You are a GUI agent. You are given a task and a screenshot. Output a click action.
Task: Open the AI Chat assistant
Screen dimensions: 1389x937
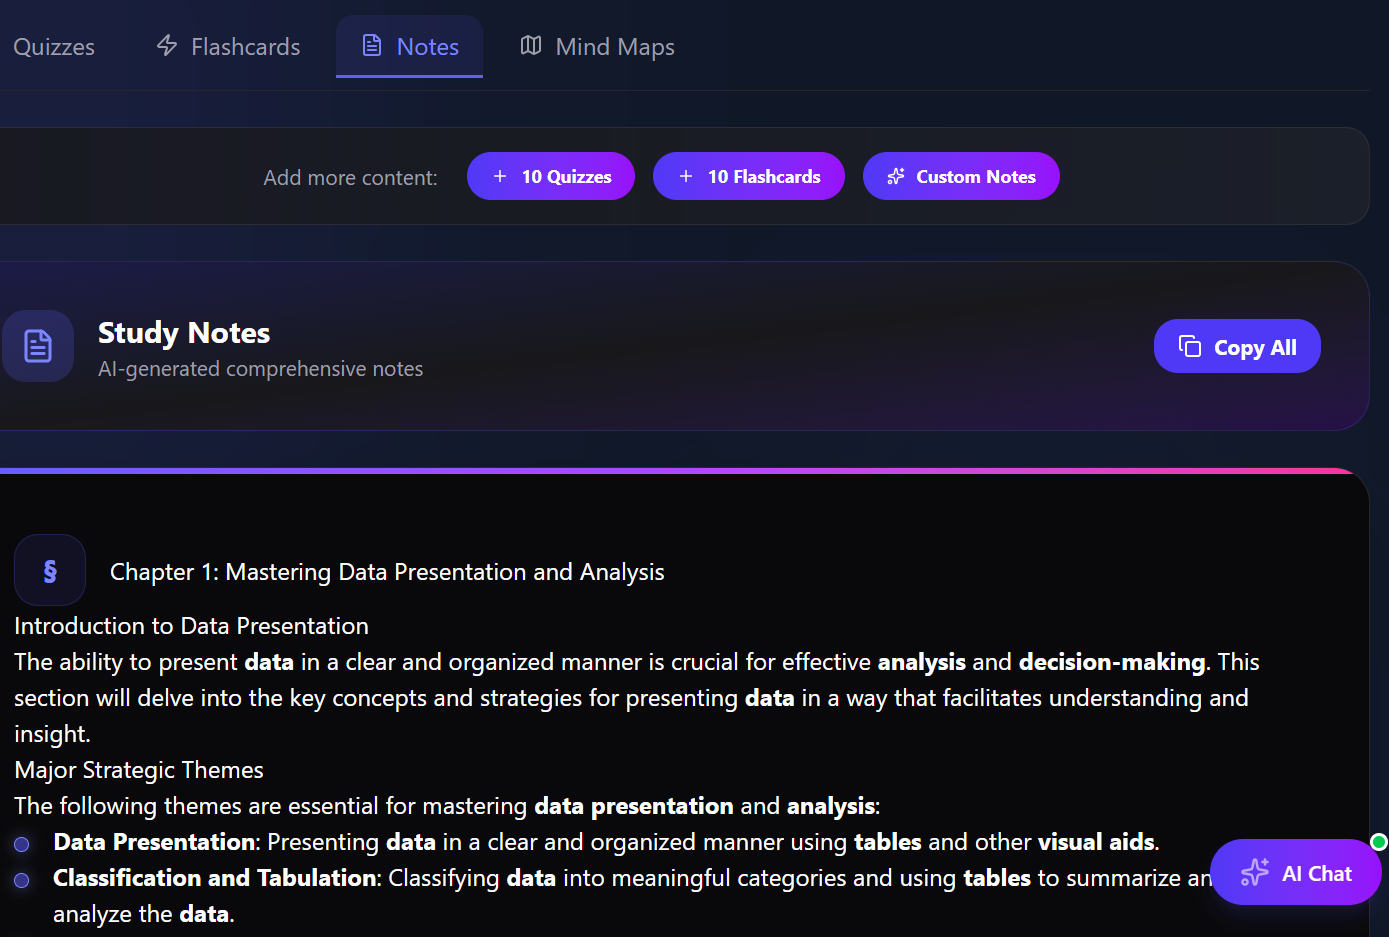[1296, 872]
